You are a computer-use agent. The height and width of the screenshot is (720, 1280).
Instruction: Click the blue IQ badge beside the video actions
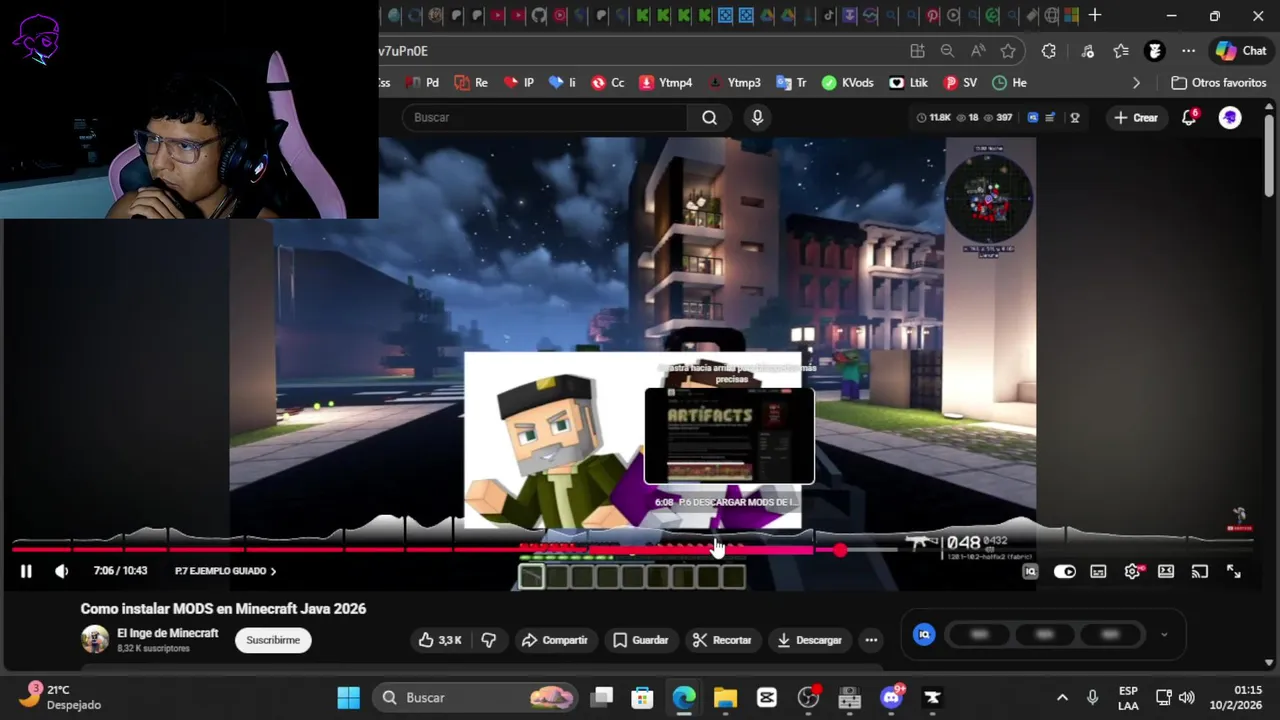[x=924, y=634]
